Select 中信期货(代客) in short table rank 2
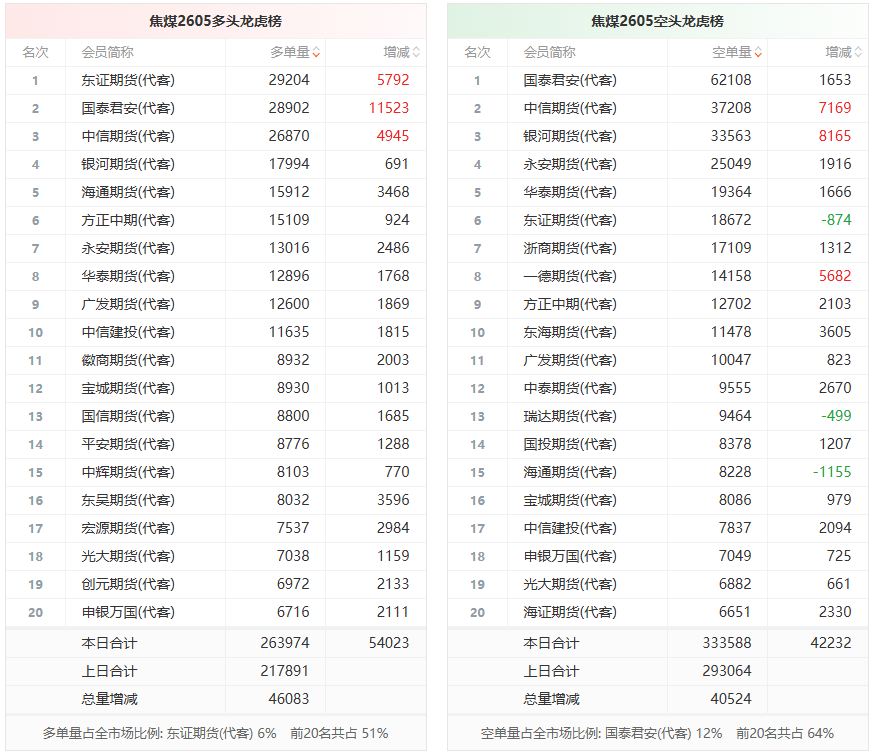Screen dimensions: 872x756 coord(570,108)
